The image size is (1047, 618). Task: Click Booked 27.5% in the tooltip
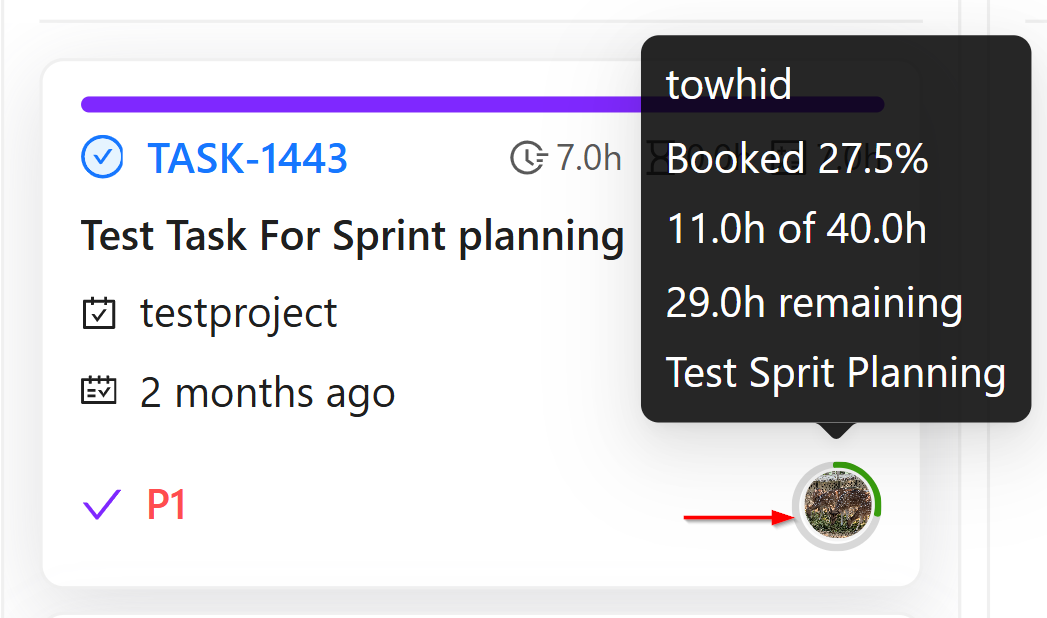797,158
